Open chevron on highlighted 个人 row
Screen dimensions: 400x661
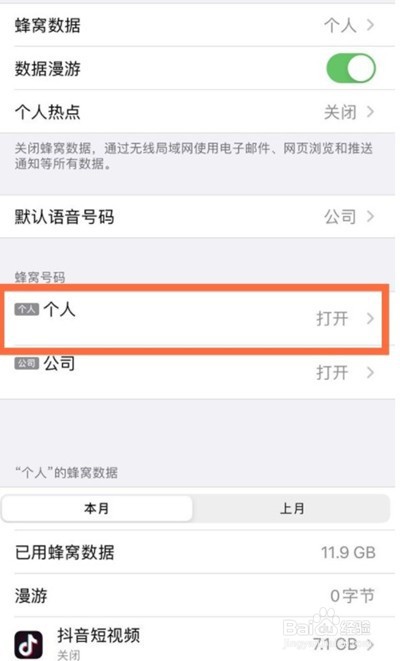click(x=370, y=318)
